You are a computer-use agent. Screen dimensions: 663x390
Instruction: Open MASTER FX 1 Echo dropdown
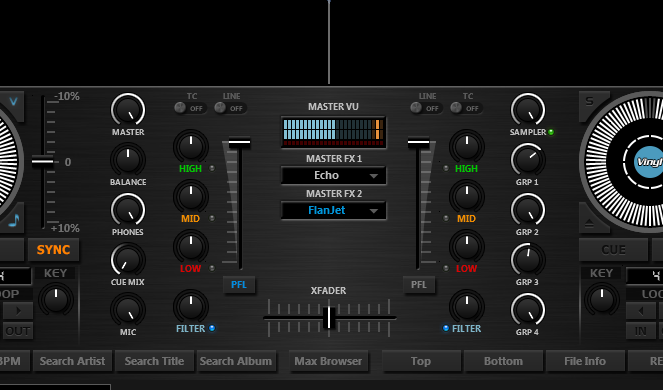tap(334, 175)
